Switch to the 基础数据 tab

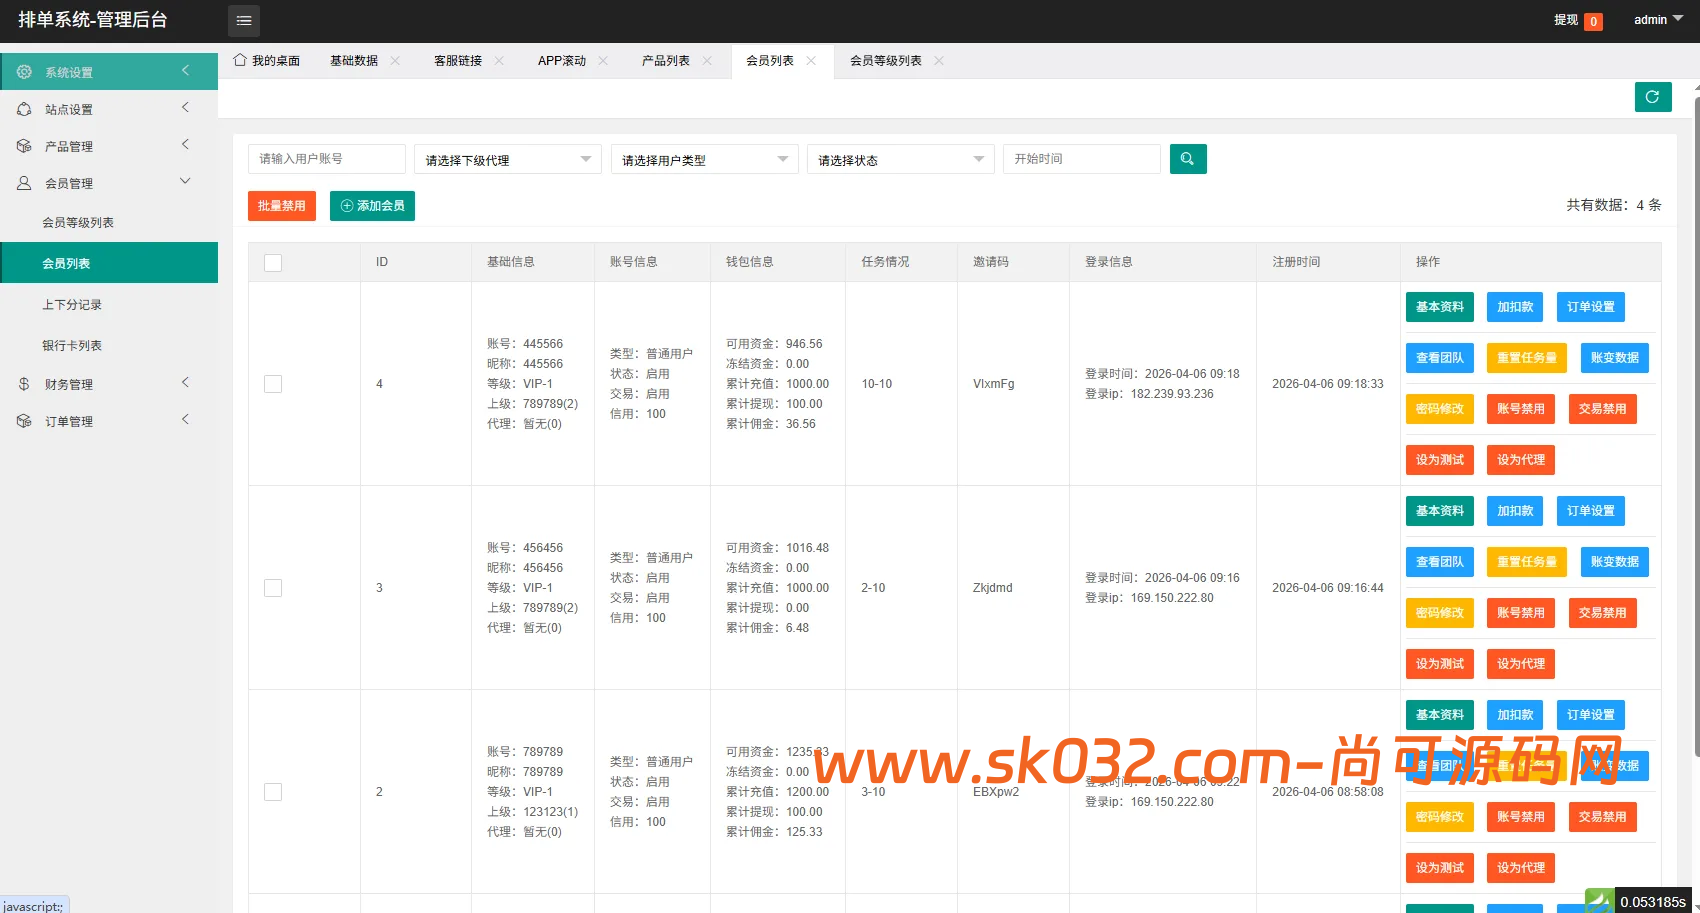[354, 61]
